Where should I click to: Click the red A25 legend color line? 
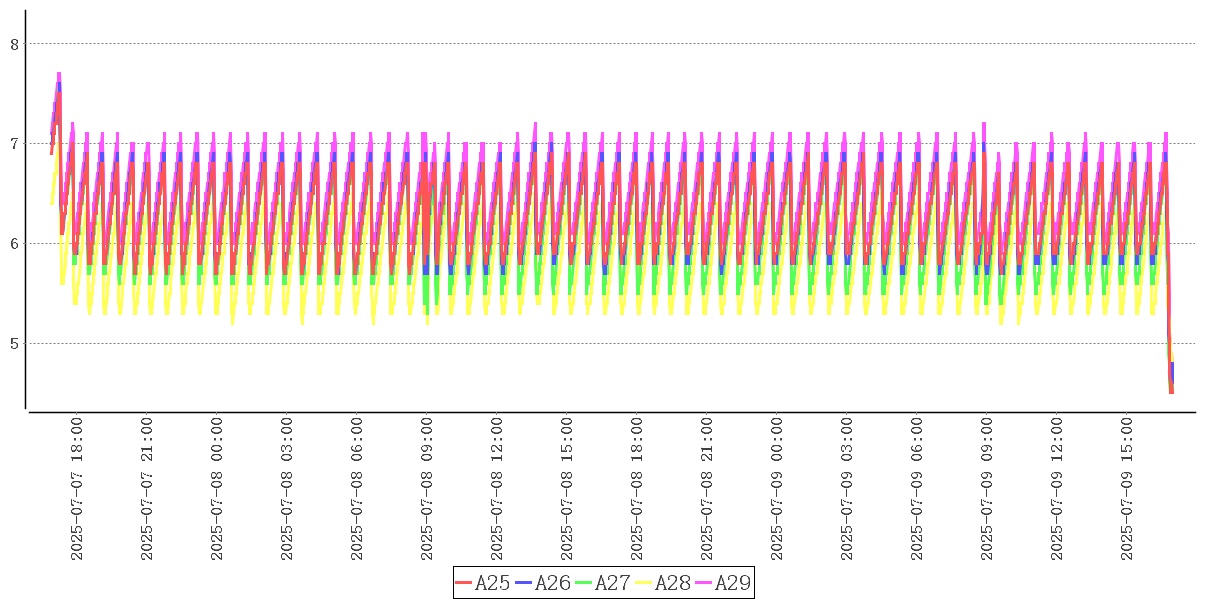click(x=463, y=583)
